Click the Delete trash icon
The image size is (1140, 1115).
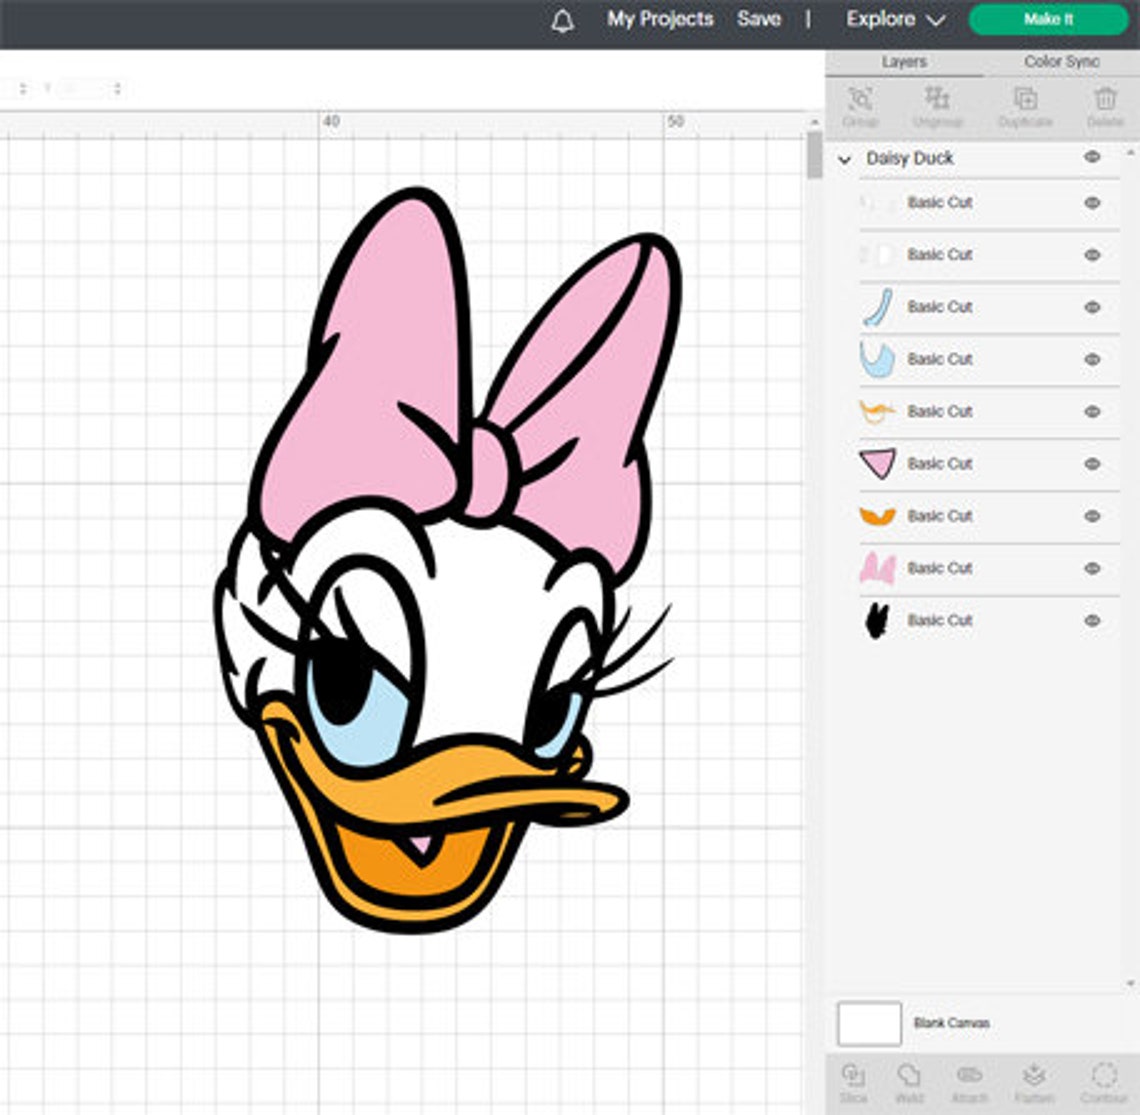tap(1105, 100)
